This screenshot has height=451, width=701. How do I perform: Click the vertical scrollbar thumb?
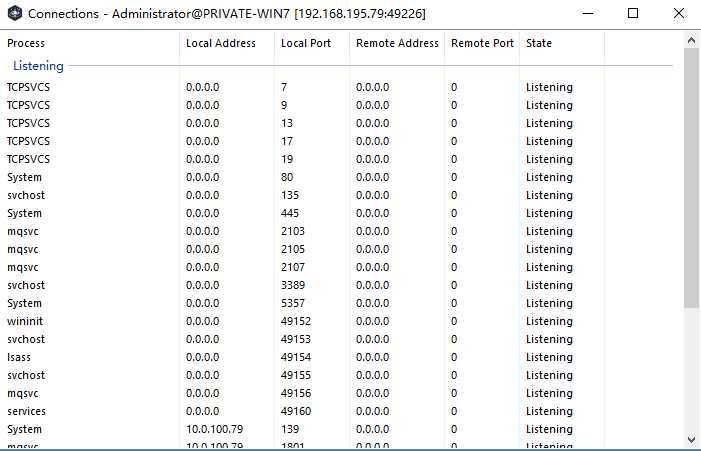coord(691,178)
